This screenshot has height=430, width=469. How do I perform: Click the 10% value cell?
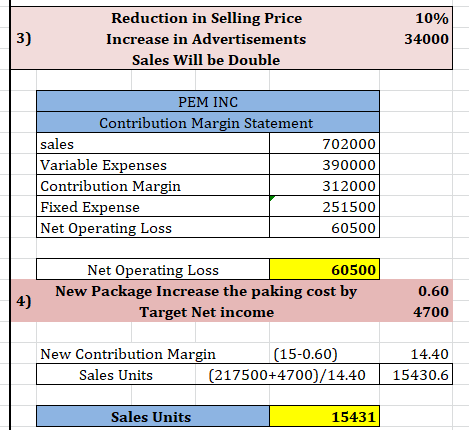[x=432, y=18]
